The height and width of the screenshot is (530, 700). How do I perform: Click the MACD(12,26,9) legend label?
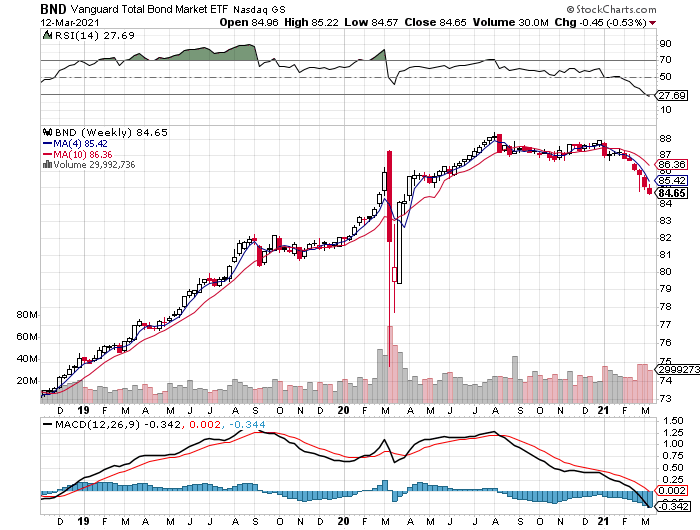(97, 424)
